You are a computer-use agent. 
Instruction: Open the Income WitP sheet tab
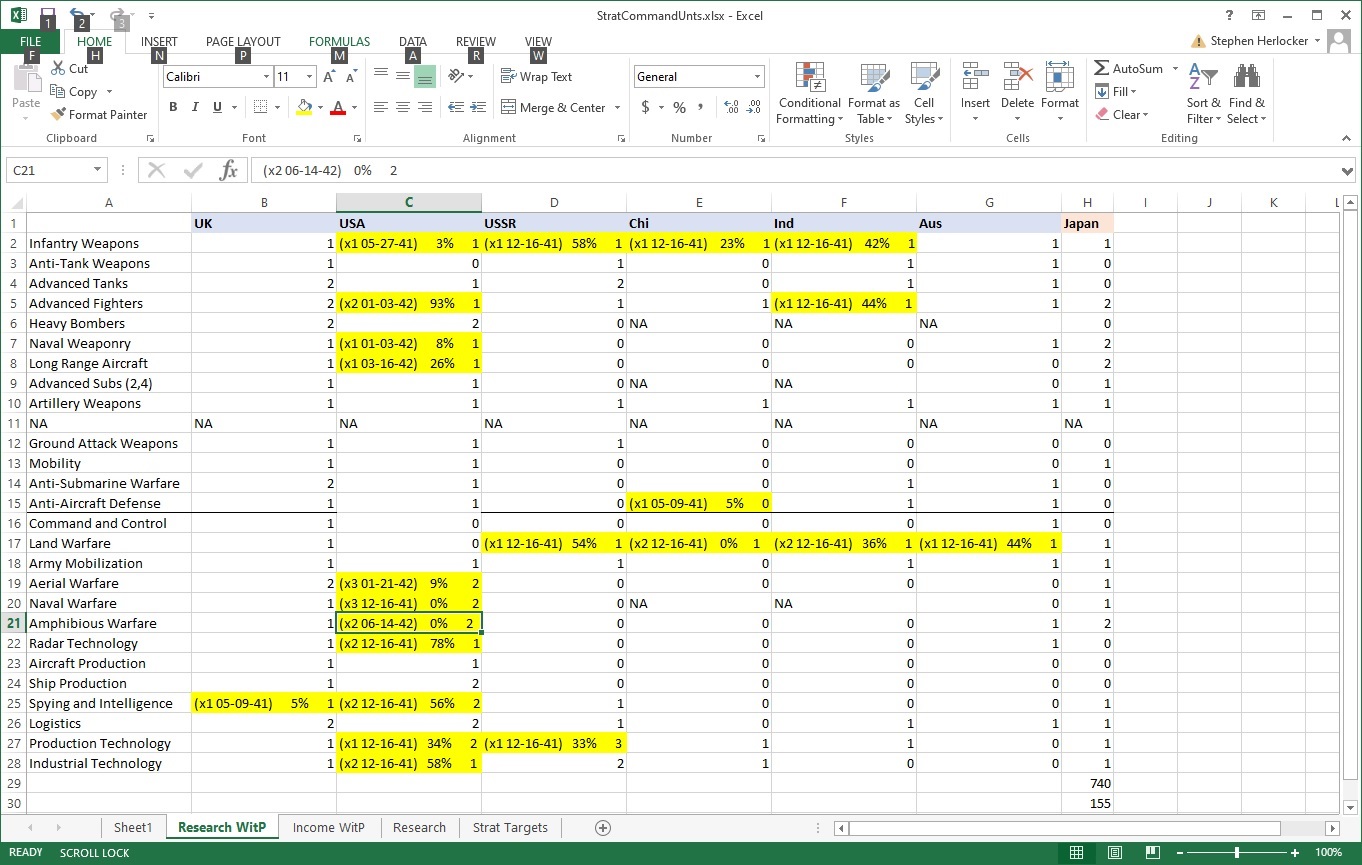329,828
